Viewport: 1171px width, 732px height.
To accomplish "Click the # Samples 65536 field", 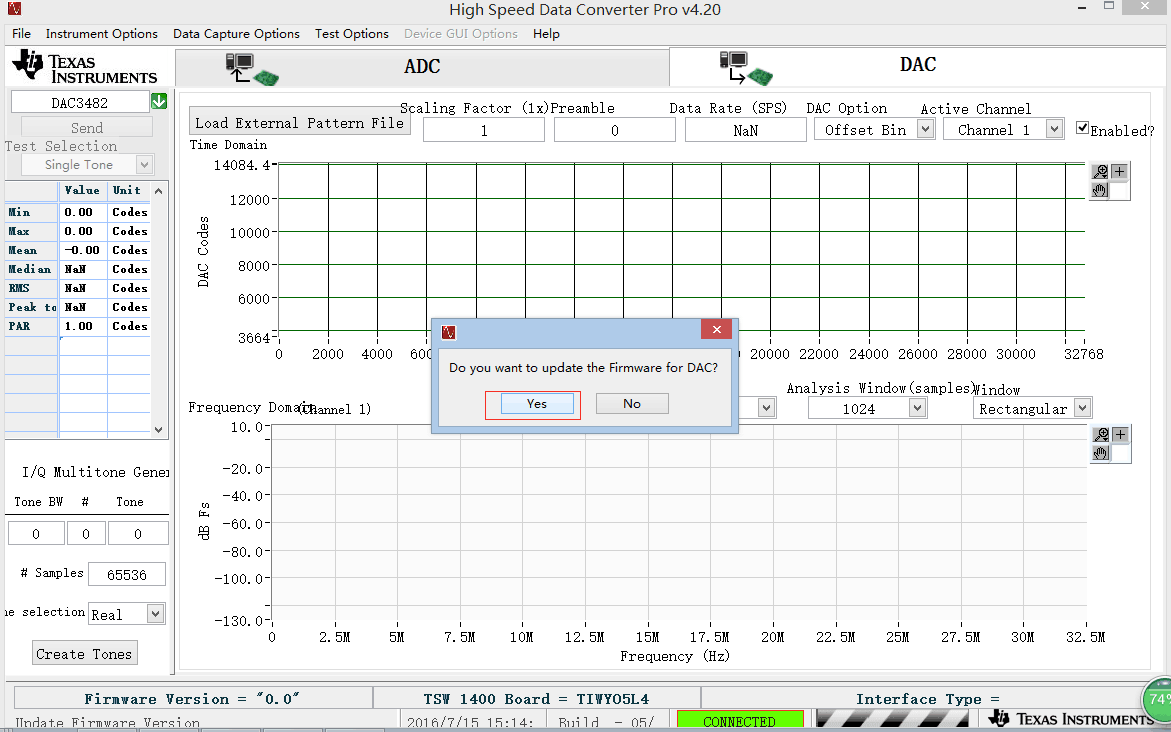I will click(x=127, y=574).
